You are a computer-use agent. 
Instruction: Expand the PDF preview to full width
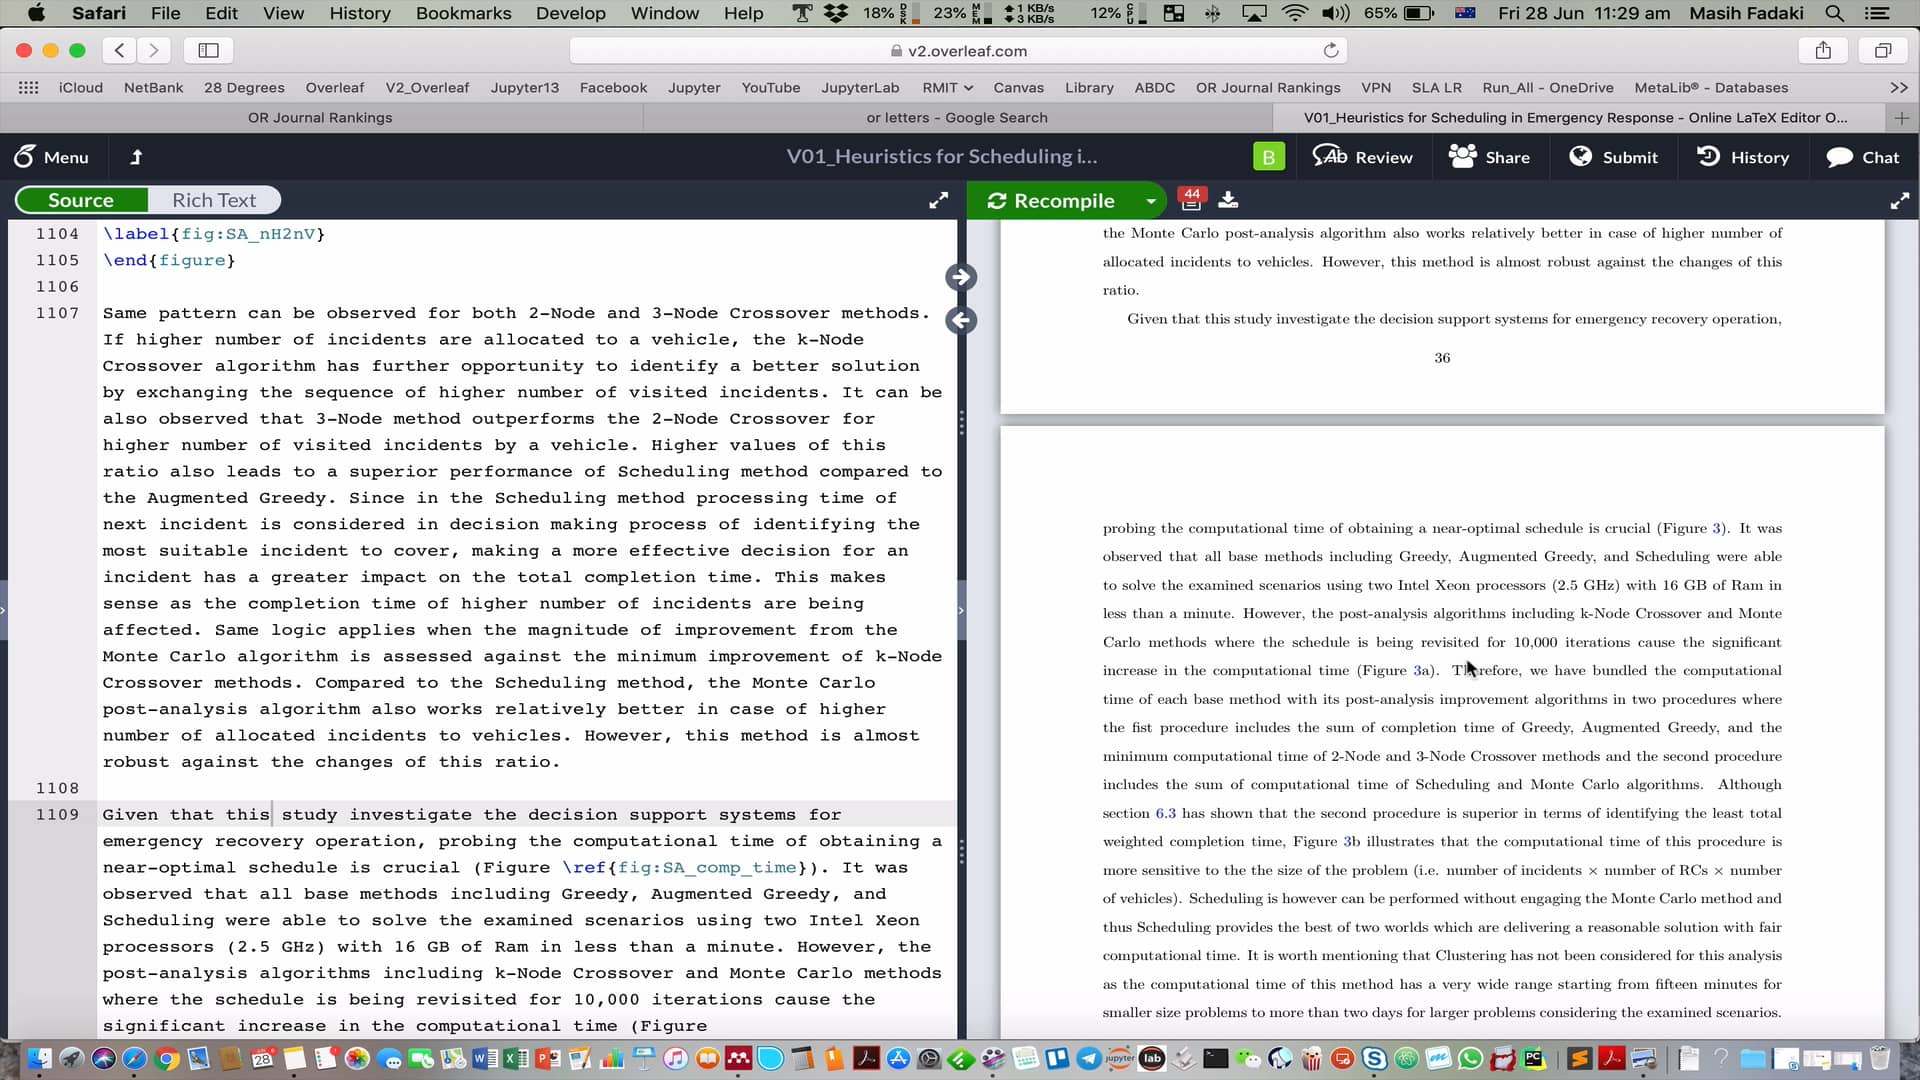click(x=1899, y=200)
